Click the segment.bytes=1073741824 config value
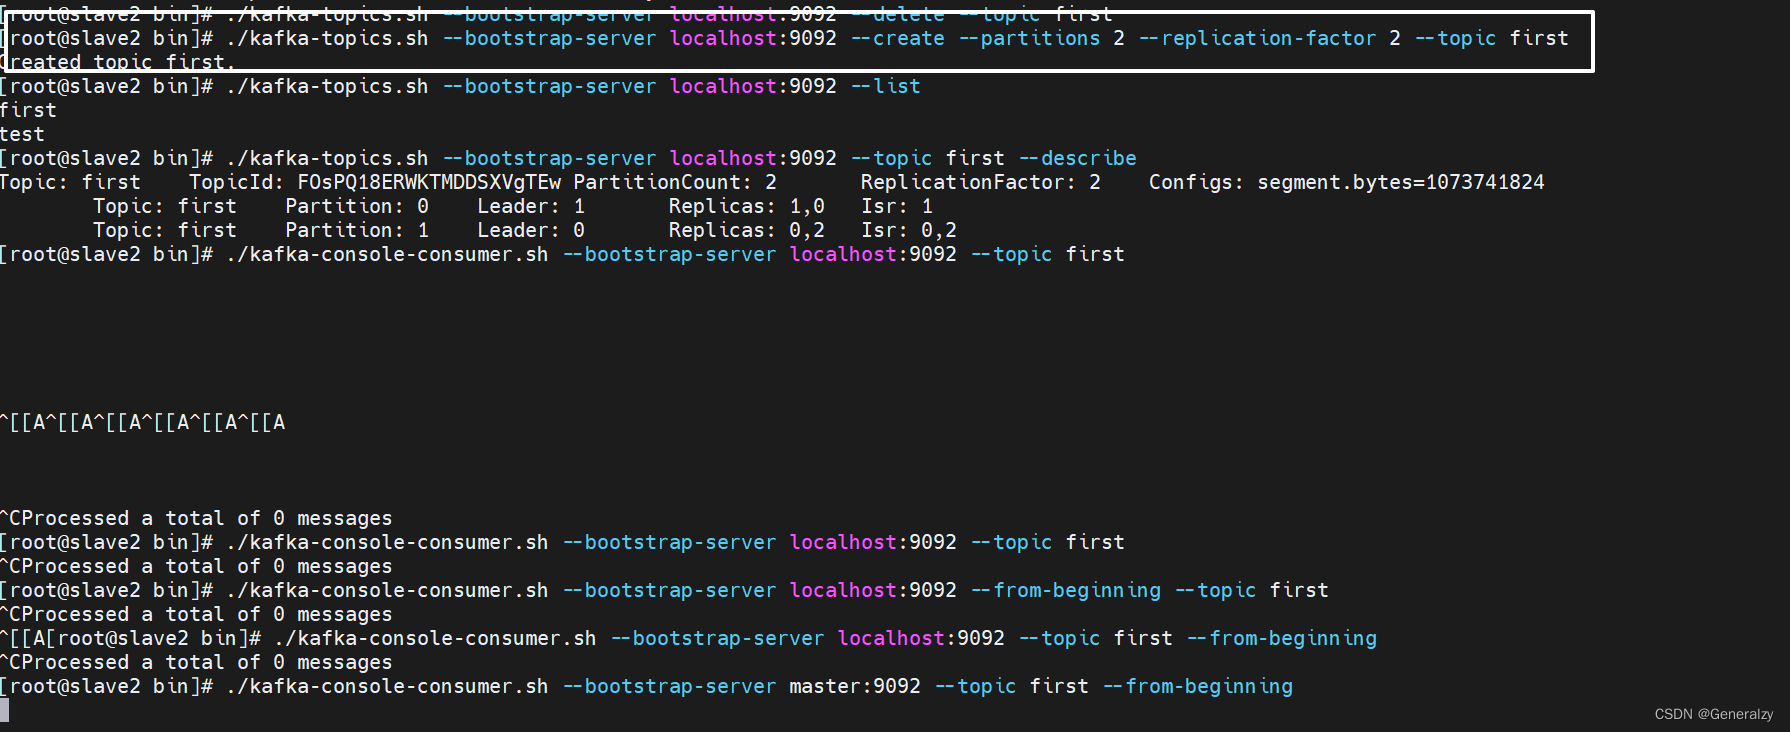Viewport: 1790px width, 732px height. click(x=1400, y=183)
